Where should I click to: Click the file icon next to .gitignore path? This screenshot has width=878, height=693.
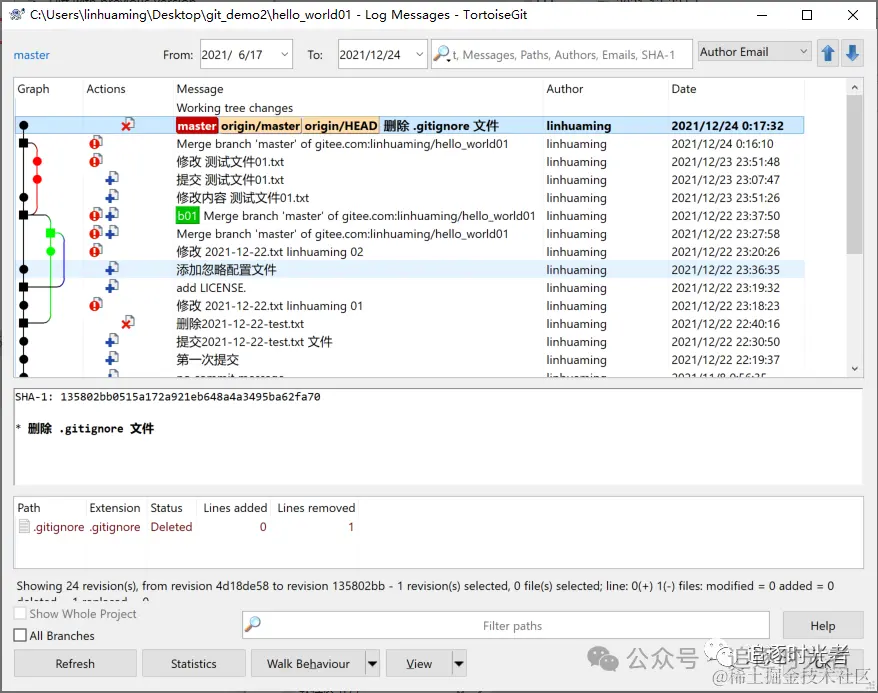(x=24, y=526)
